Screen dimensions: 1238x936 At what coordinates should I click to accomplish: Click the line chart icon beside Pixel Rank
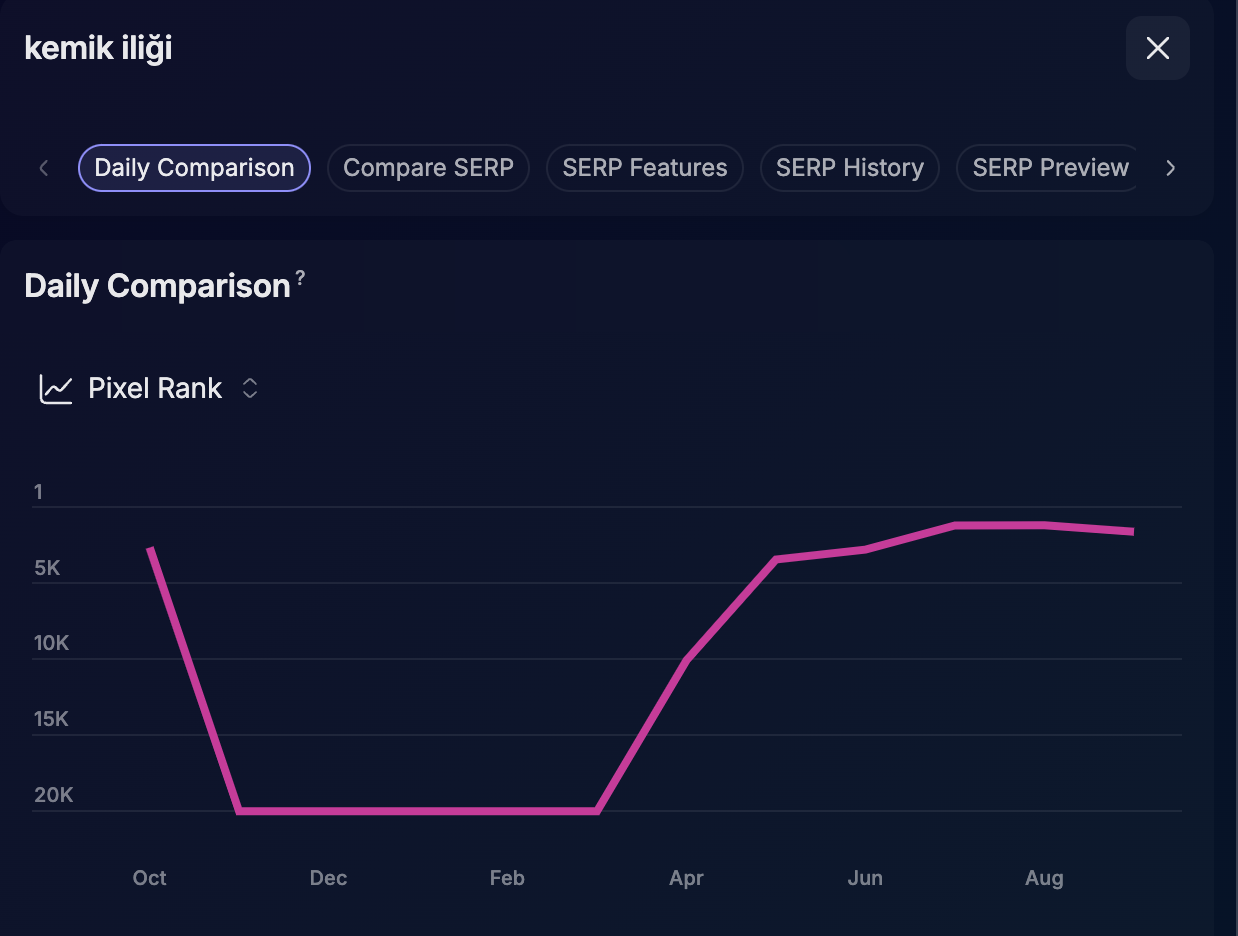[x=56, y=388]
